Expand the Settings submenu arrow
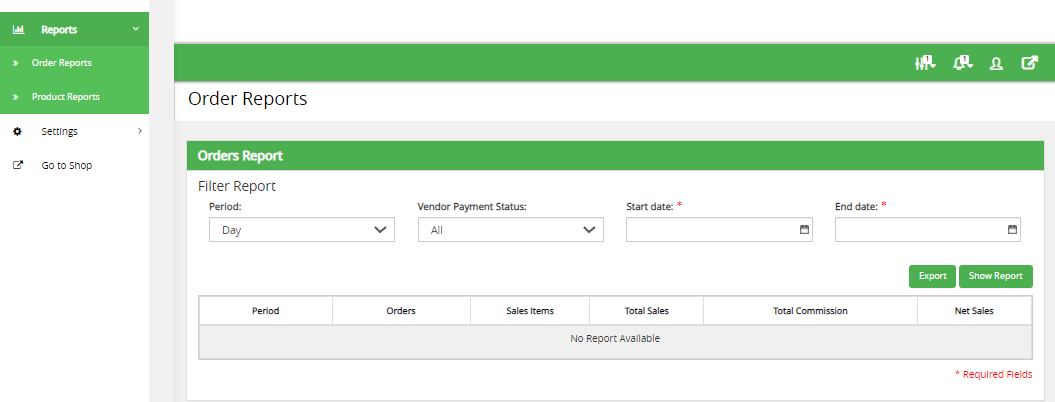The image size is (1055, 402). (x=139, y=131)
